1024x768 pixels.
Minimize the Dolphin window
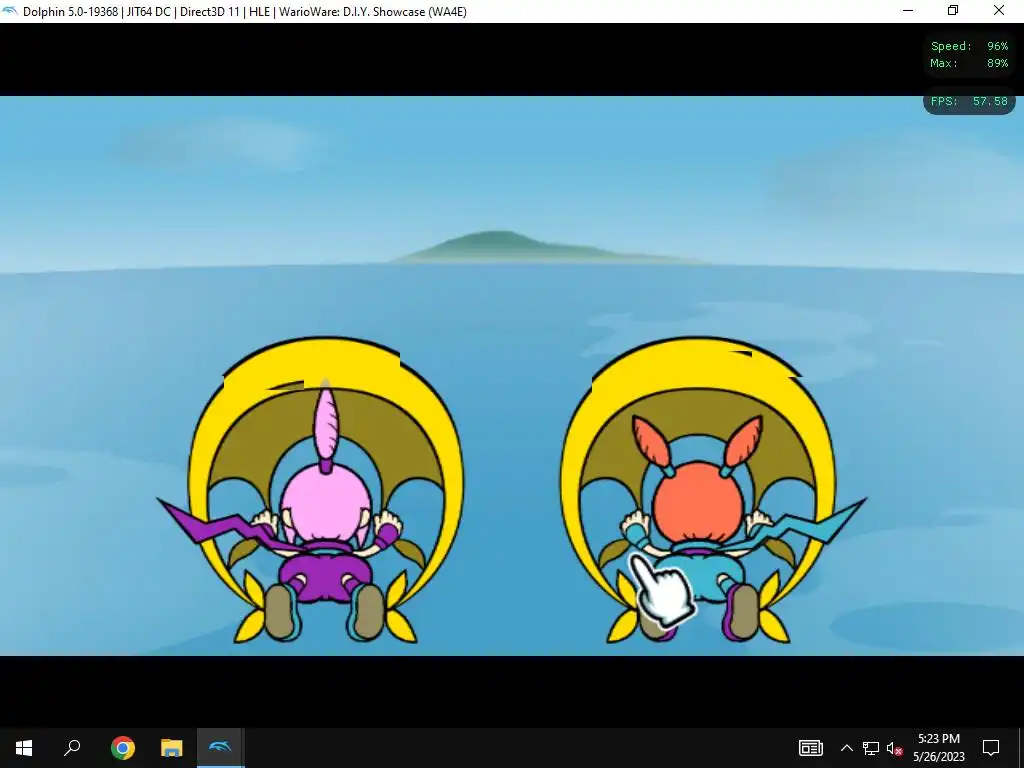coord(908,11)
